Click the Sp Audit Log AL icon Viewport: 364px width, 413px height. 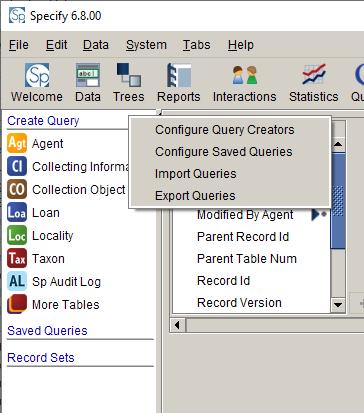coord(17,281)
